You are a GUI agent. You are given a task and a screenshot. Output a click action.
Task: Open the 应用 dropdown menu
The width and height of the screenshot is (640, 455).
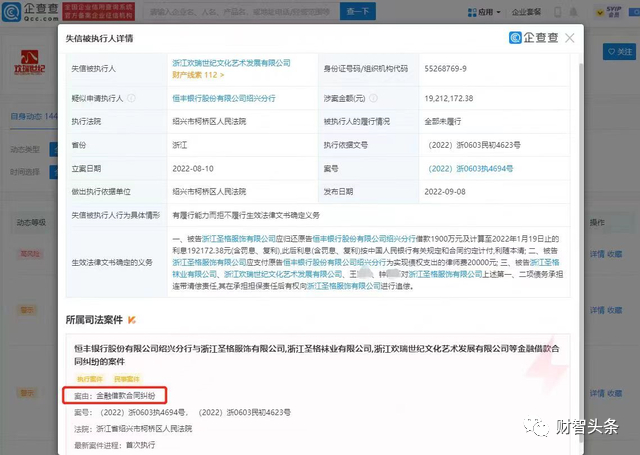[488, 12]
